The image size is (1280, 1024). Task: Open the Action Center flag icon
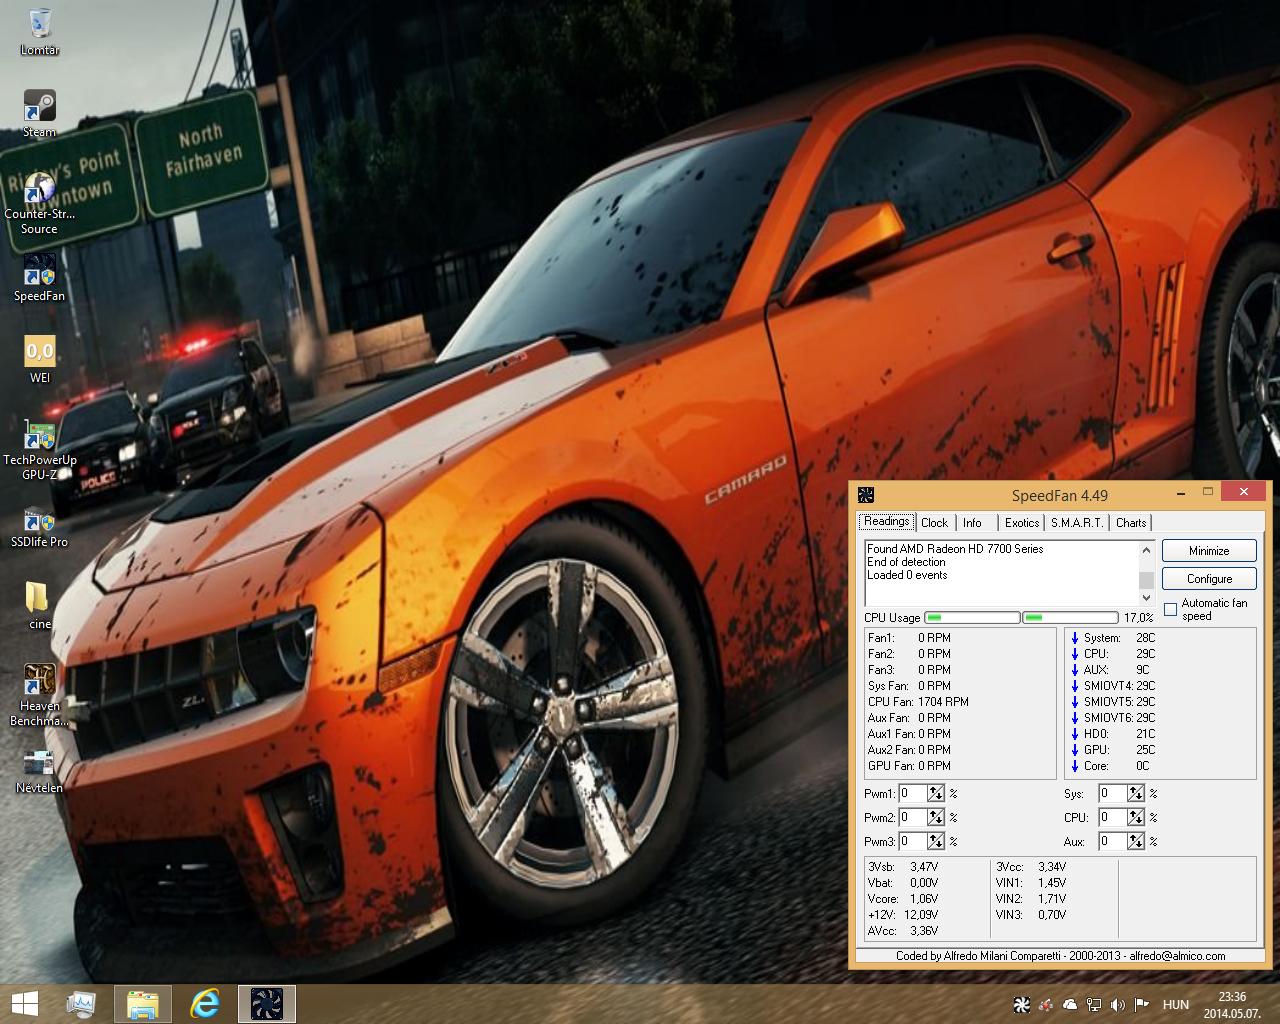[x=1140, y=1005]
